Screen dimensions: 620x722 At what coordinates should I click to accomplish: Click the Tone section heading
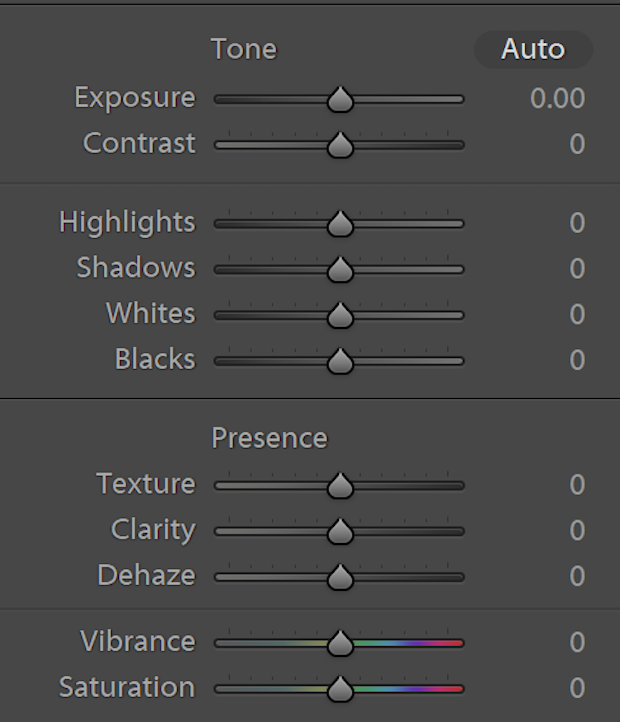pyautogui.click(x=244, y=49)
